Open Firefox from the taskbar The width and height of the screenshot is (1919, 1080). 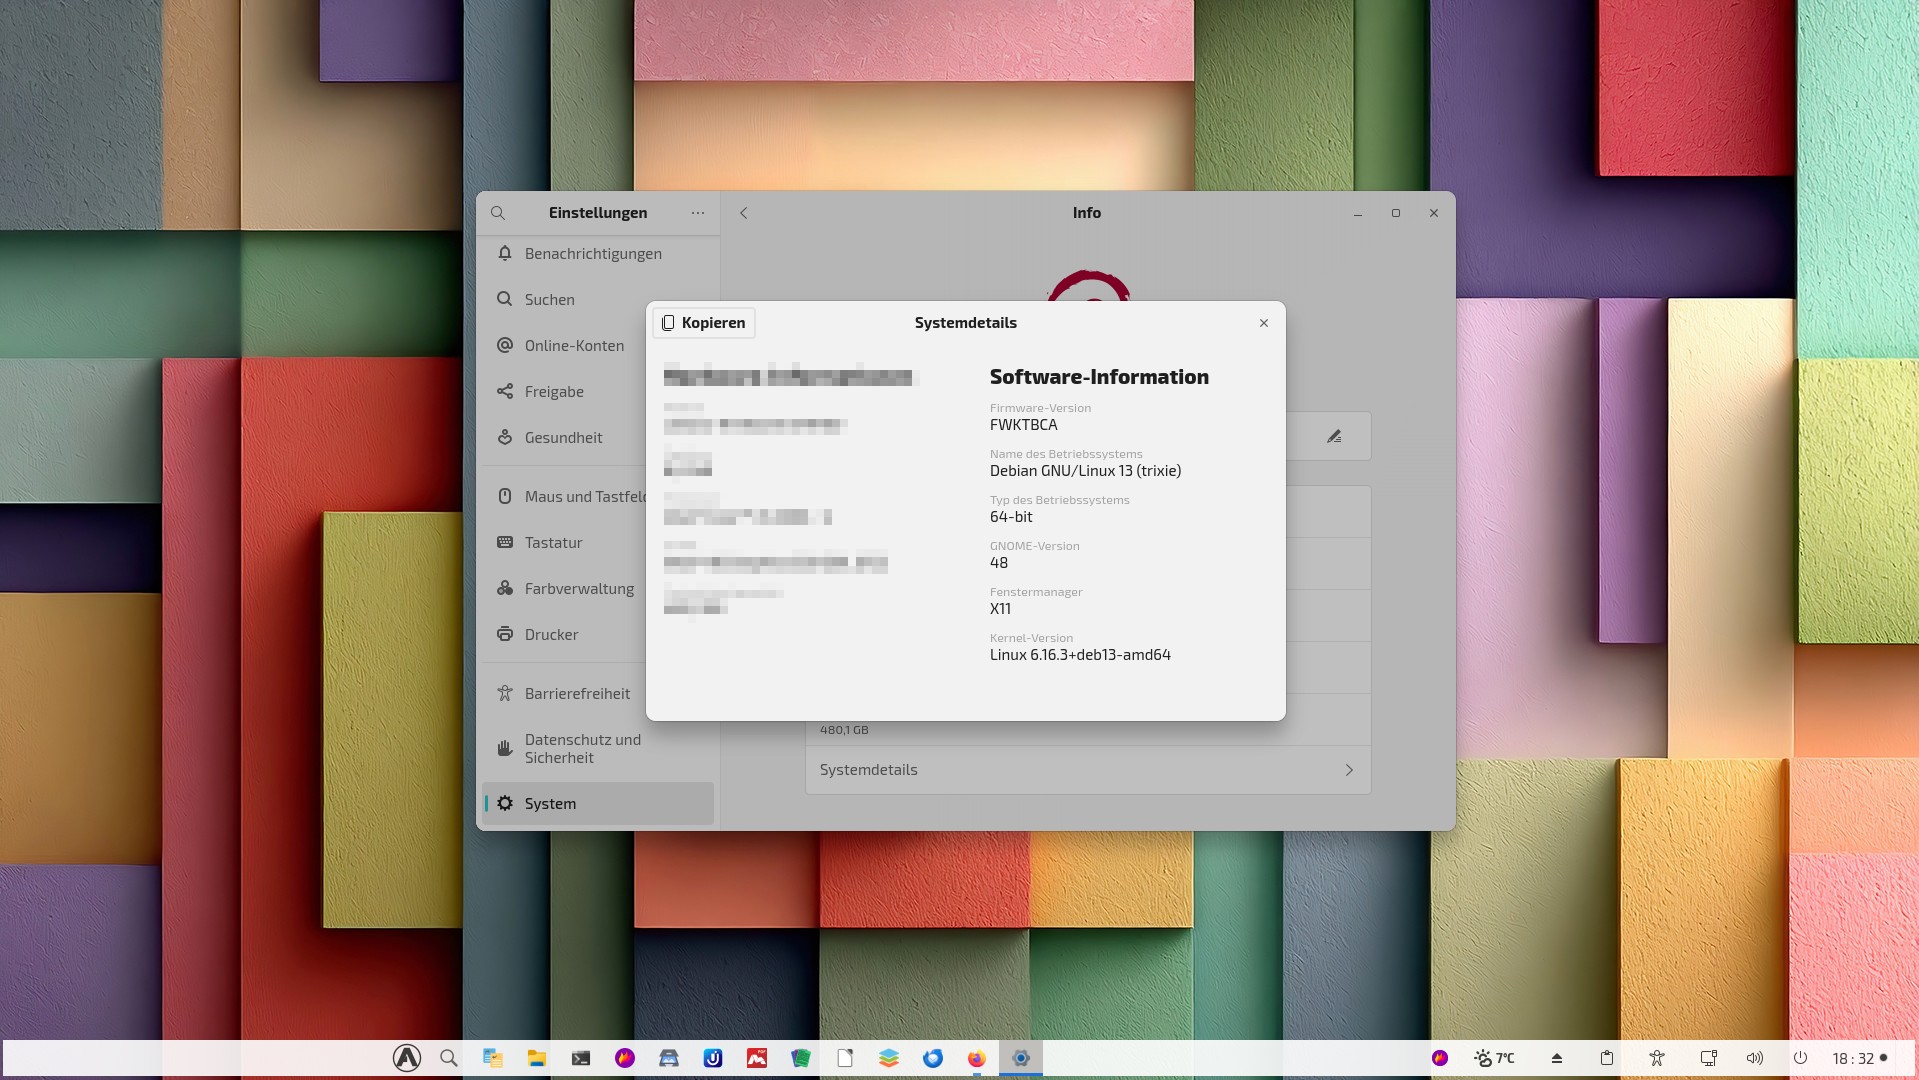(977, 1058)
